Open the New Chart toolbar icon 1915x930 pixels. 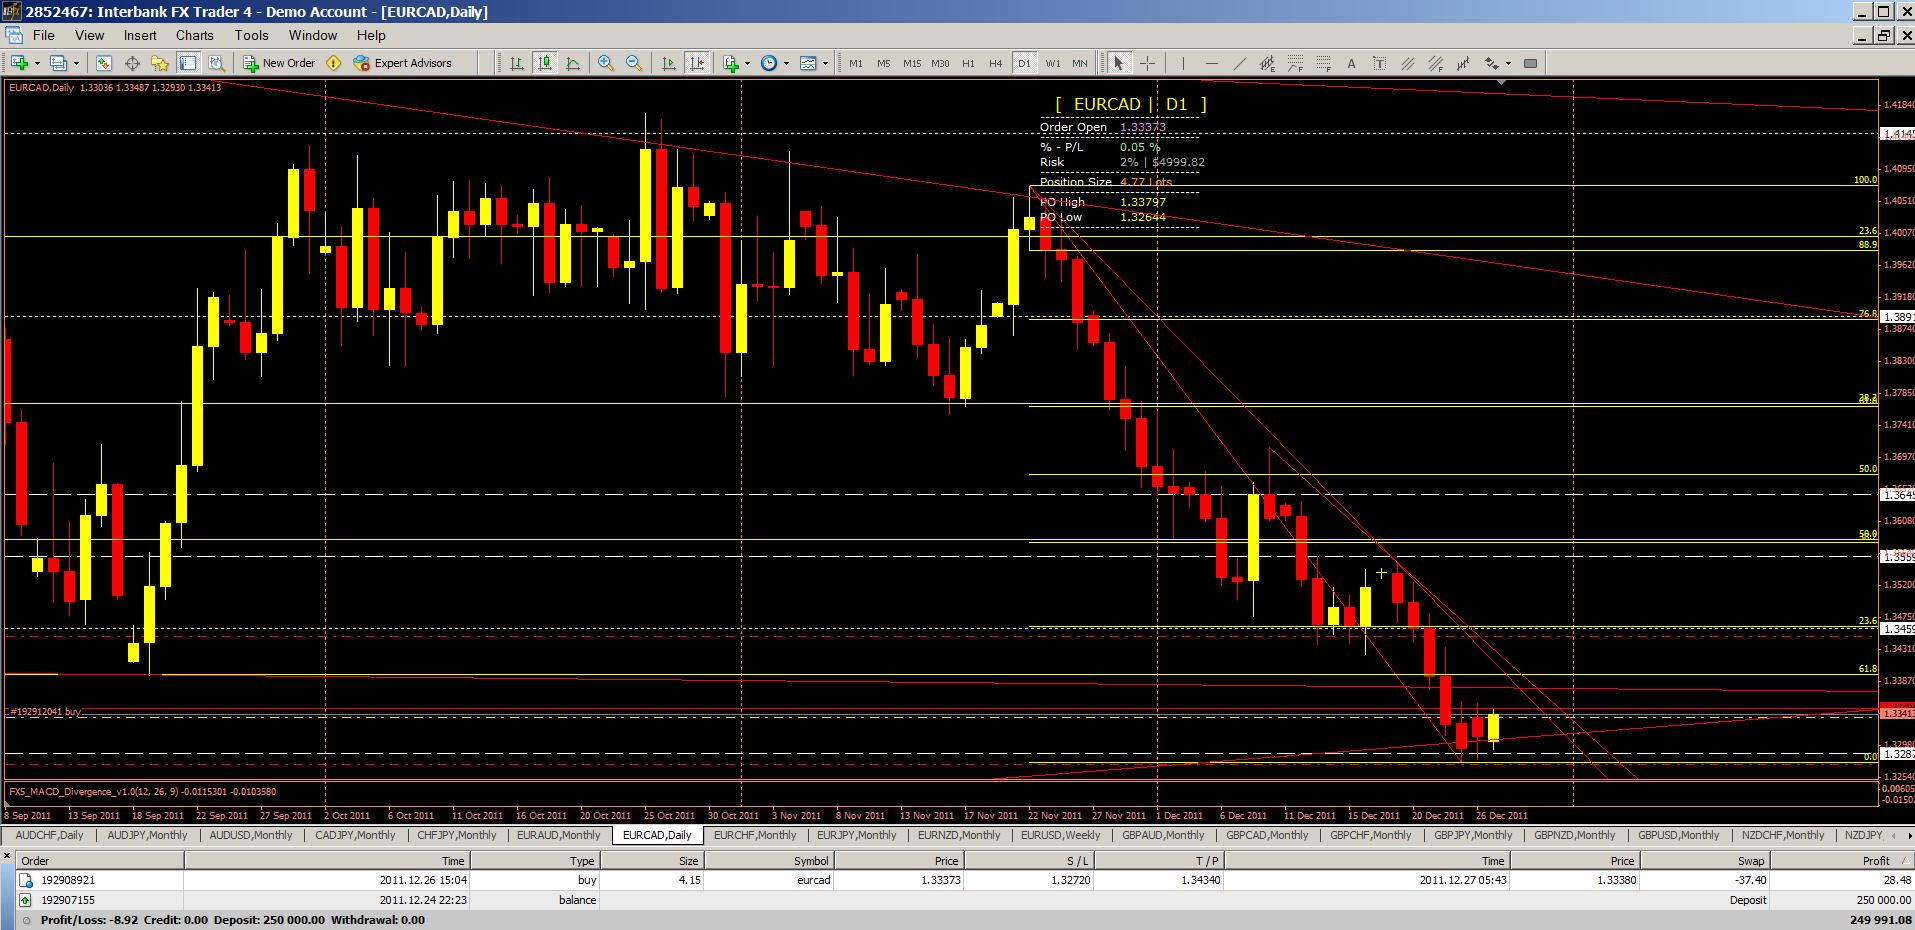tap(19, 63)
